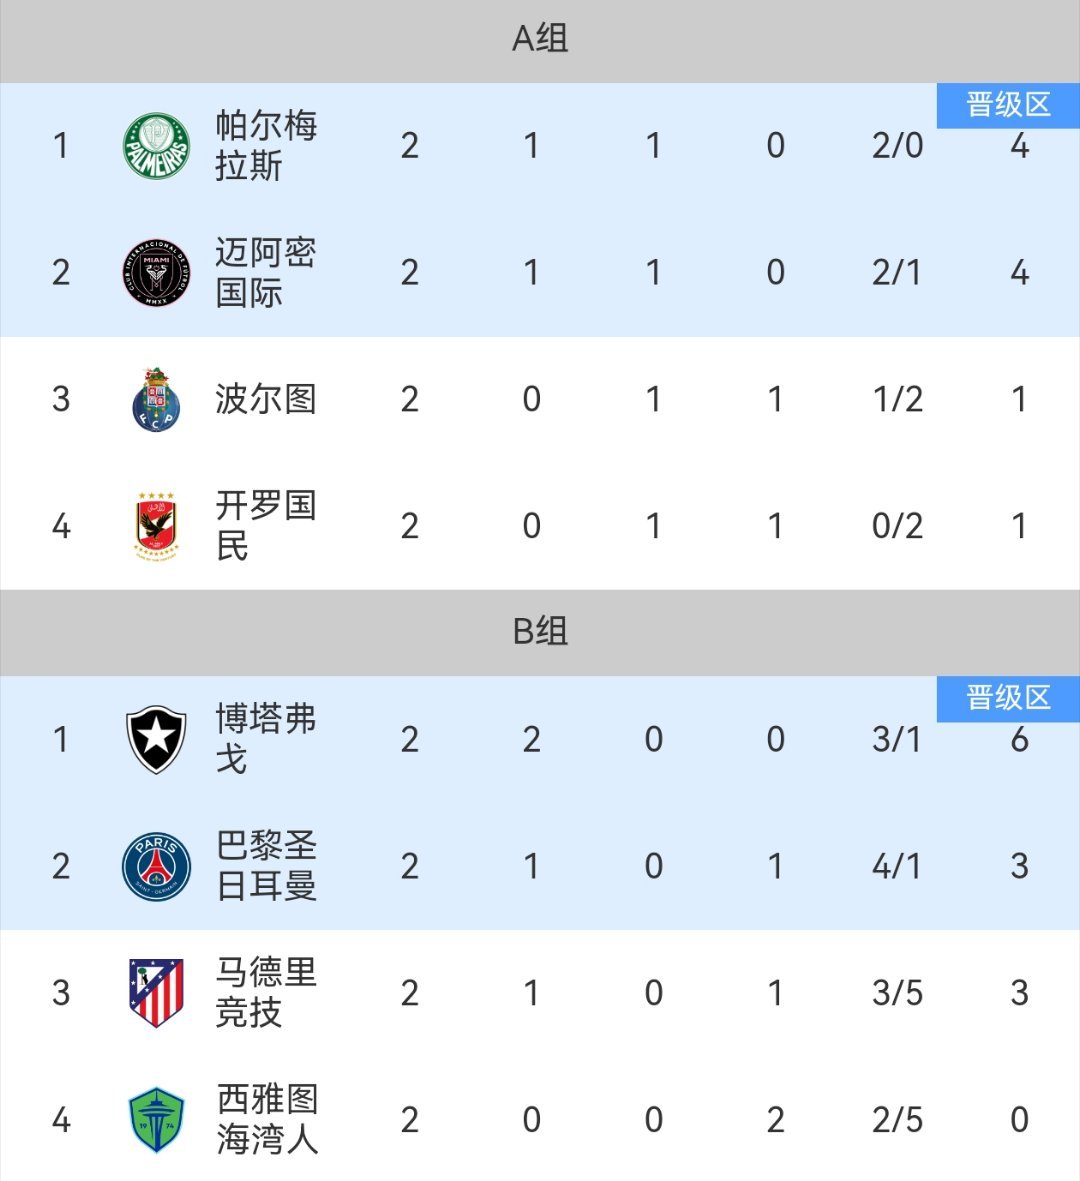Click the Seattle Sounders green crest
The width and height of the screenshot is (1080, 1181).
156,1120
